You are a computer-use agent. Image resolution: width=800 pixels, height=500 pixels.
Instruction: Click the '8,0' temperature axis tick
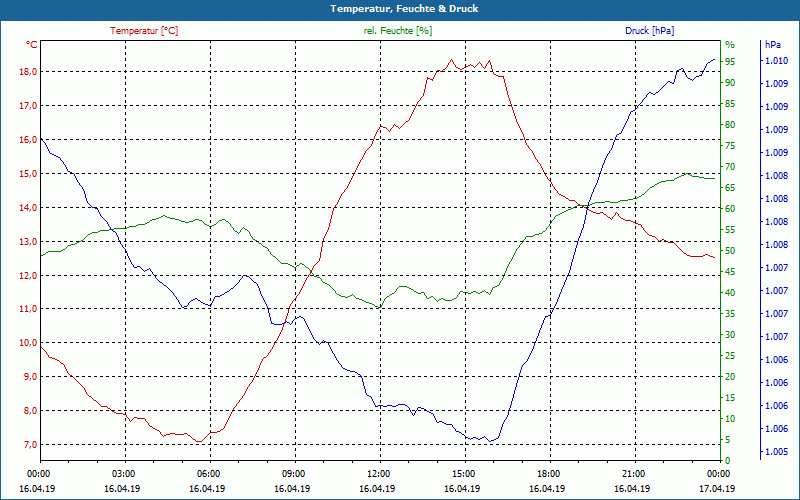[31, 411]
